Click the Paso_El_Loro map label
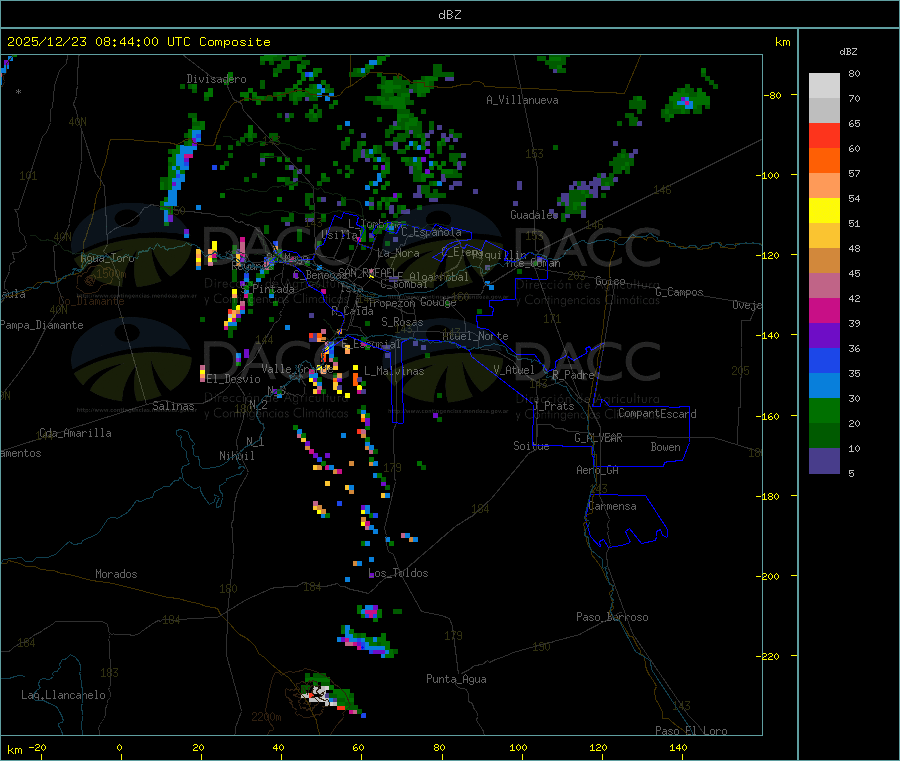 (692, 731)
